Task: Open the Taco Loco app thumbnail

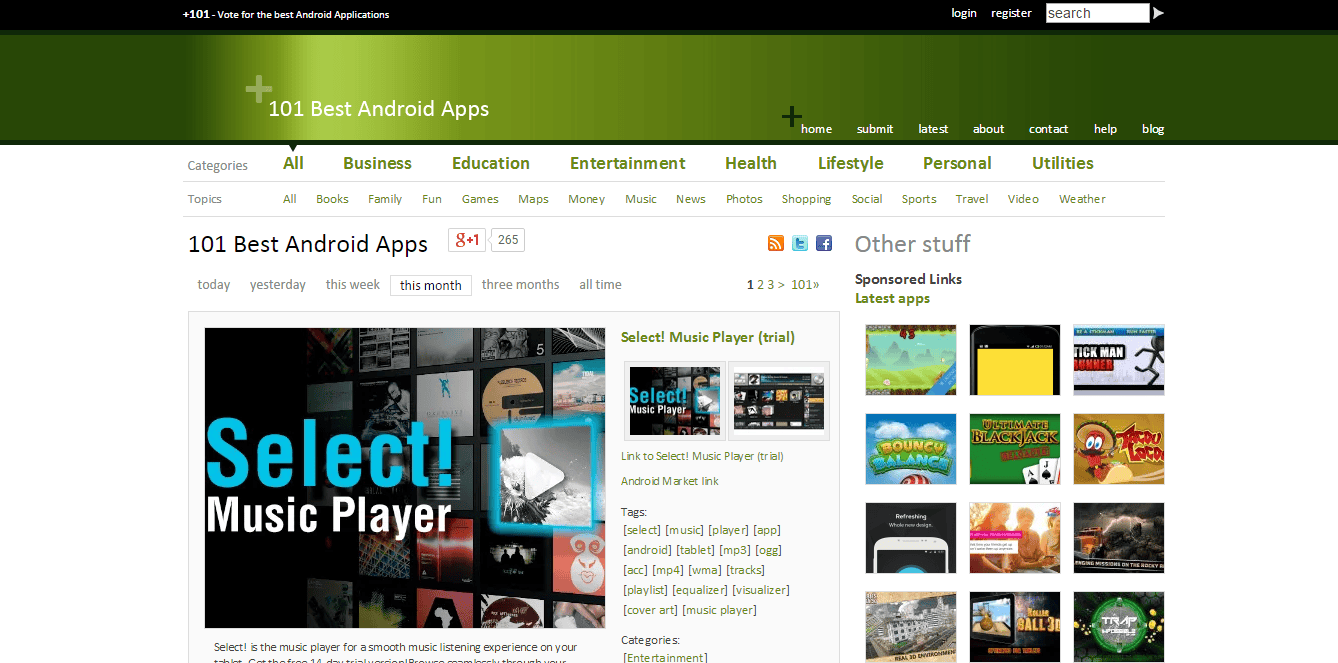Action: 1119,449
